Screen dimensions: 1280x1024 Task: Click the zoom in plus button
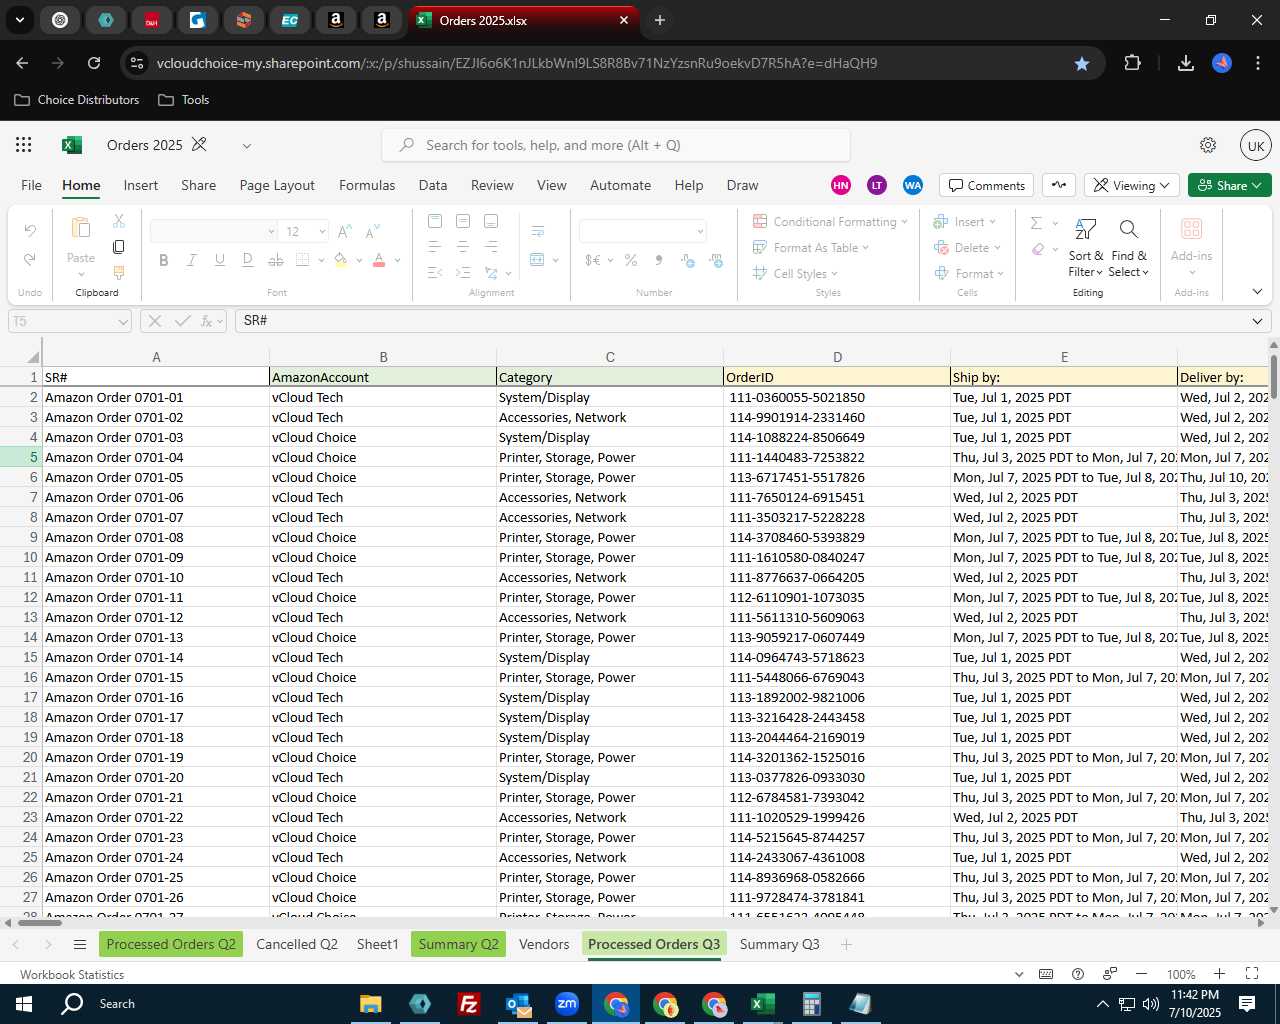(1219, 974)
